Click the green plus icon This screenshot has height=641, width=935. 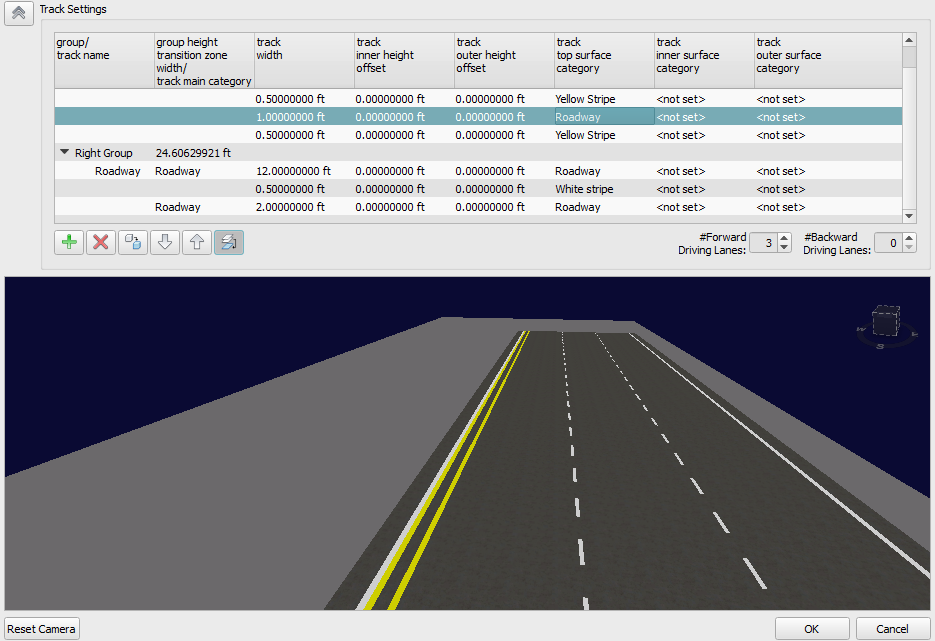[68, 242]
